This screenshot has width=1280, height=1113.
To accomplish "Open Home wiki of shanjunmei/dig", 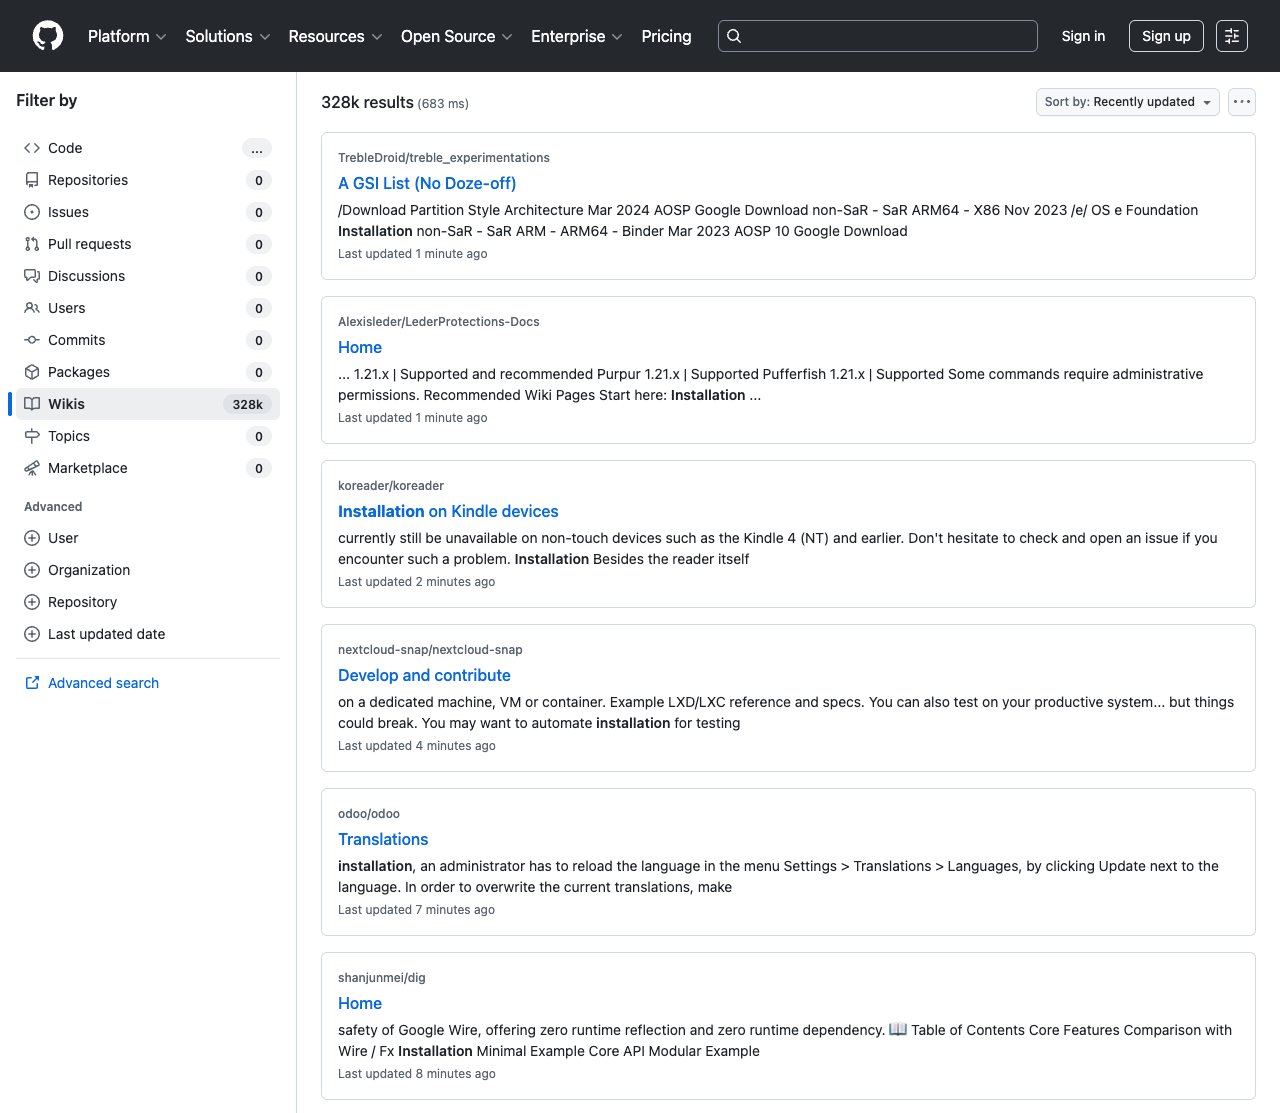I will (x=360, y=1003).
